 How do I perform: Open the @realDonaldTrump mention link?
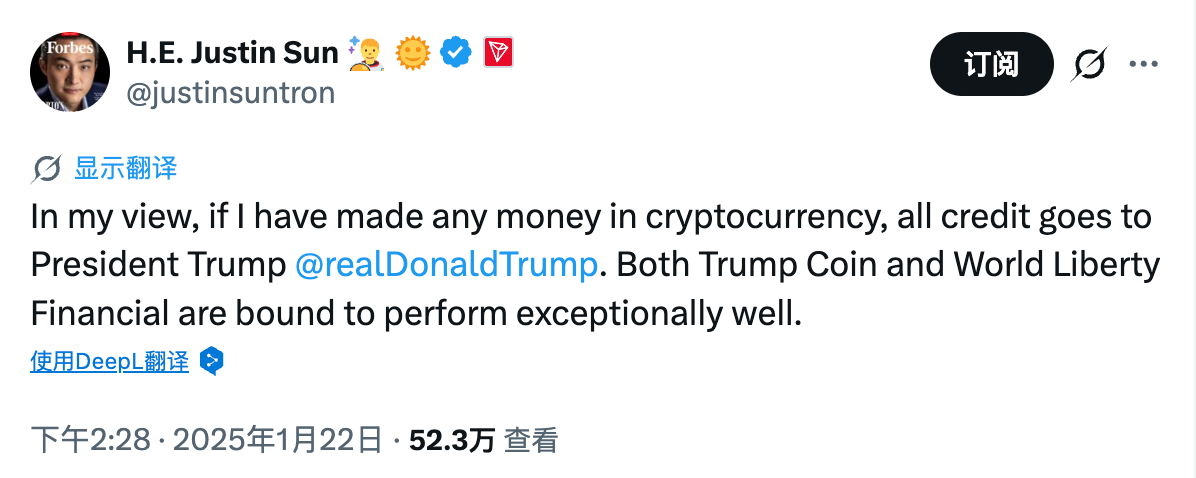(x=447, y=265)
